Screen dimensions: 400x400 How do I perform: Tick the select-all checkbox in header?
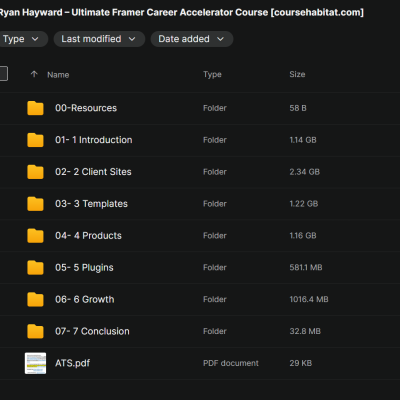3,74
